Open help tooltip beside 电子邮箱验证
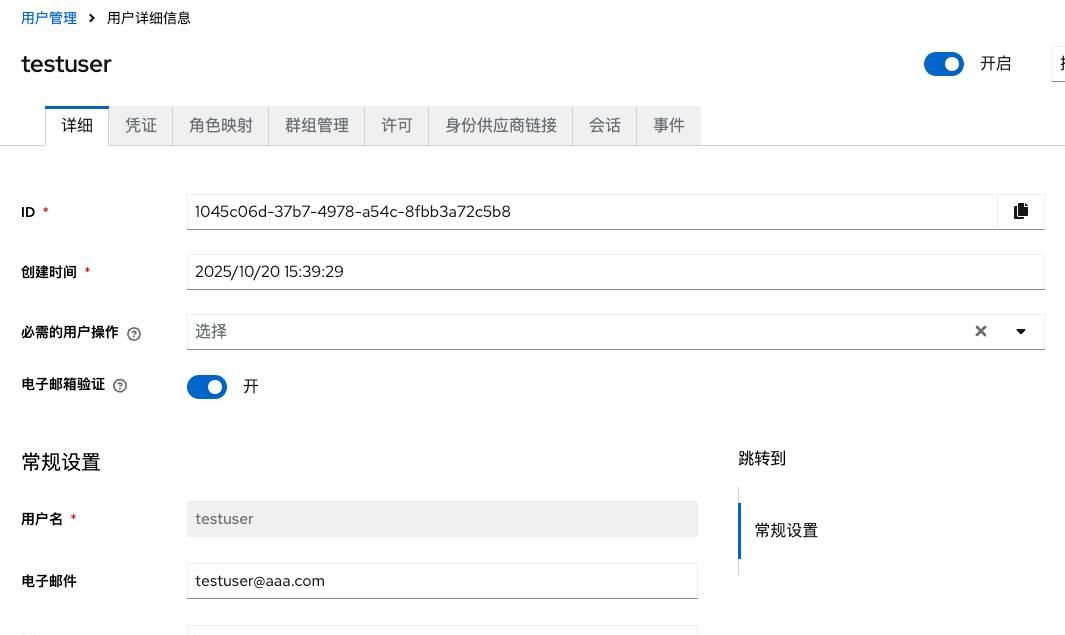Image resolution: width=1065 pixels, height=635 pixels. click(120, 386)
